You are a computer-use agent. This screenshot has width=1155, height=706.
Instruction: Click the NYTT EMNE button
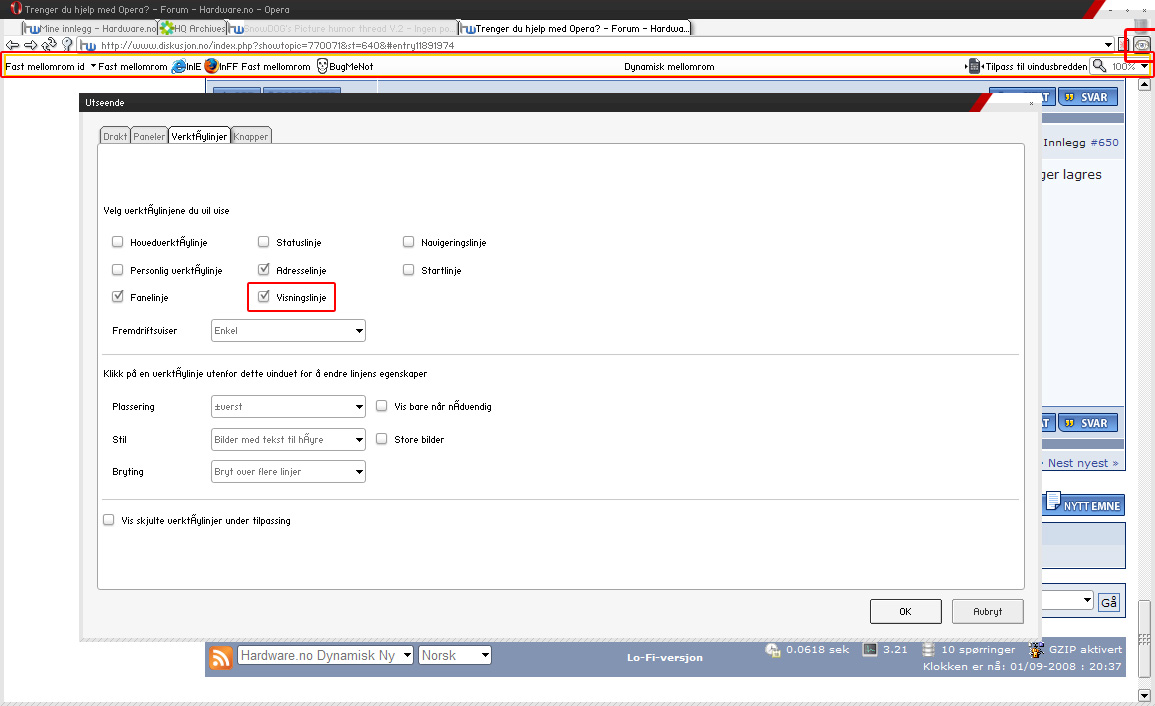point(1084,505)
